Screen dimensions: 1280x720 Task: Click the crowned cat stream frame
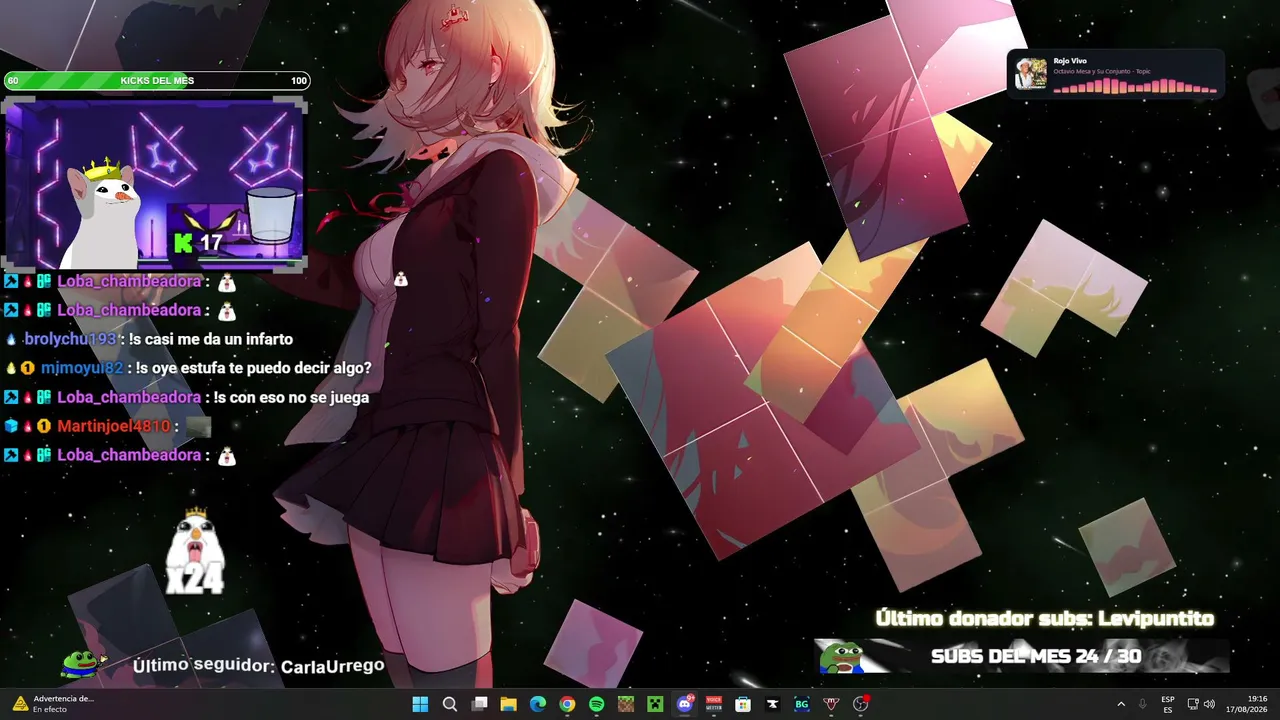tap(155, 184)
